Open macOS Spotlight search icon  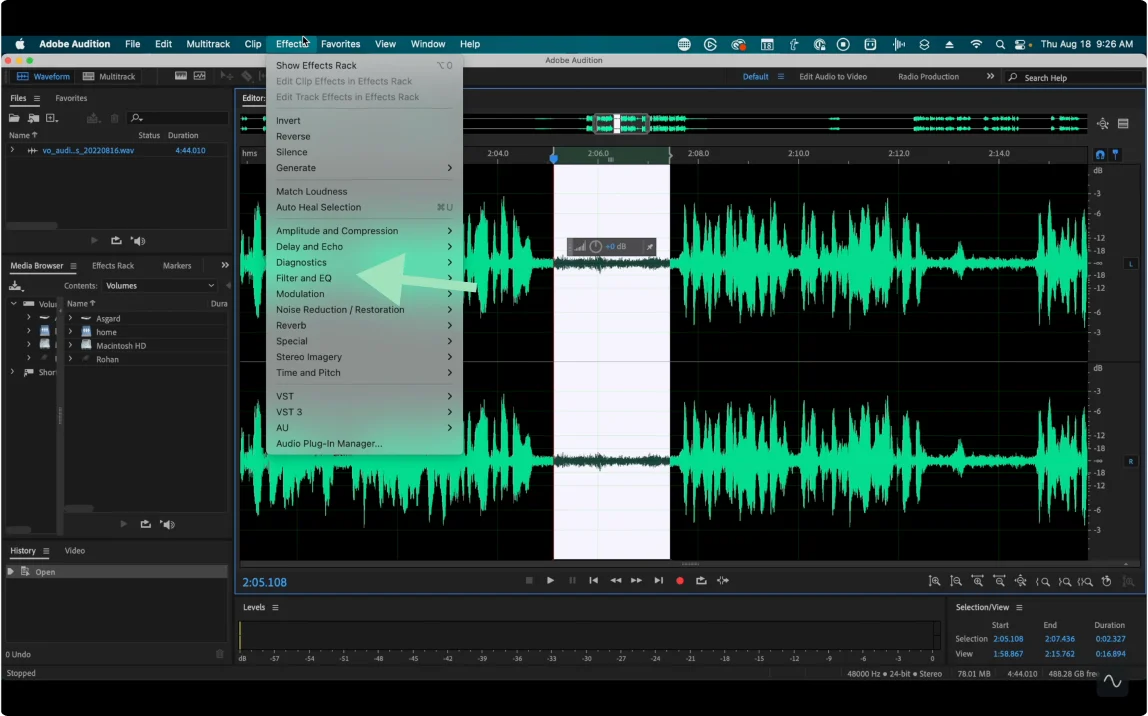click(x=999, y=44)
